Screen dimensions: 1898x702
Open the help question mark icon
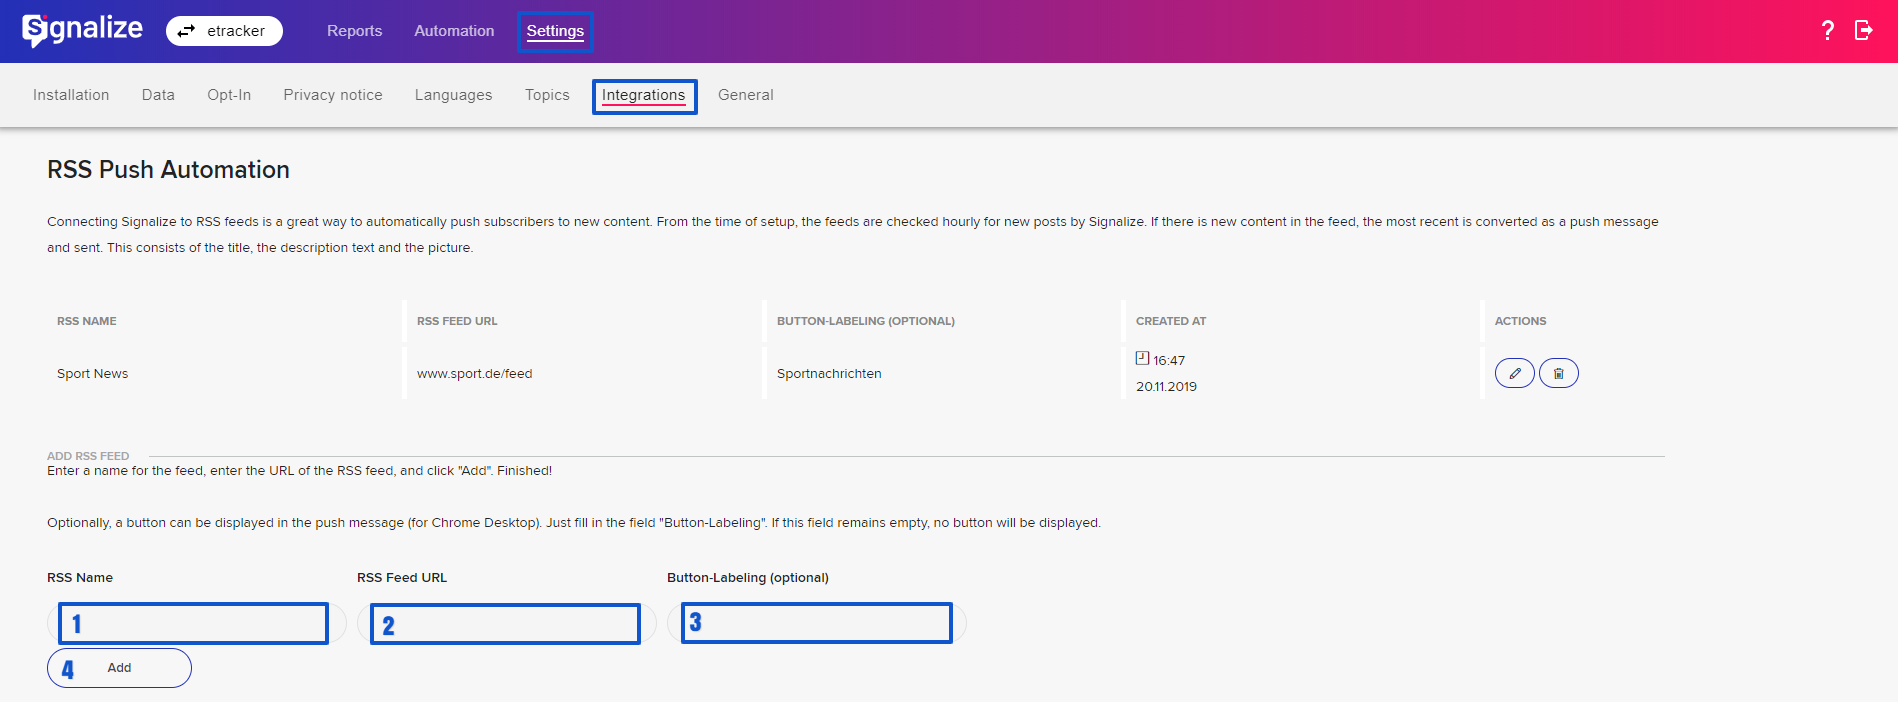pos(1828,31)
